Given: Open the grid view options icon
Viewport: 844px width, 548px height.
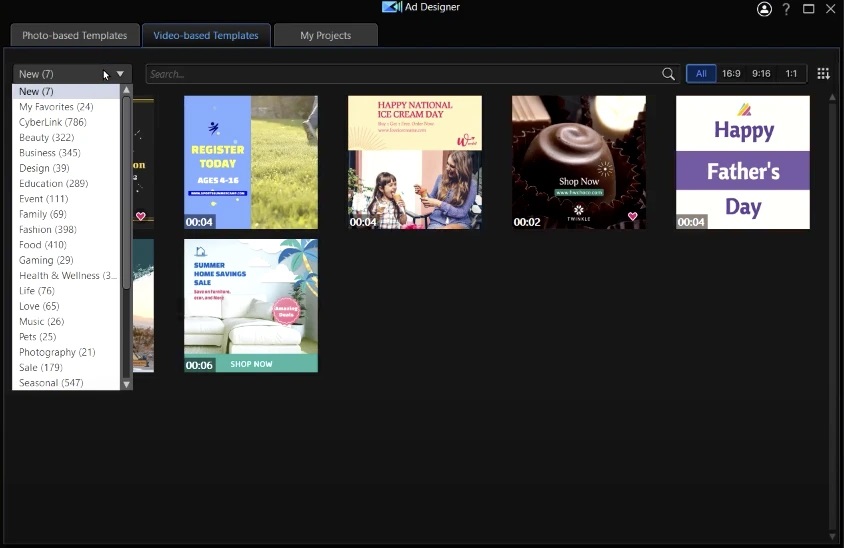Looking at the screenshot, I should [823, 74].
